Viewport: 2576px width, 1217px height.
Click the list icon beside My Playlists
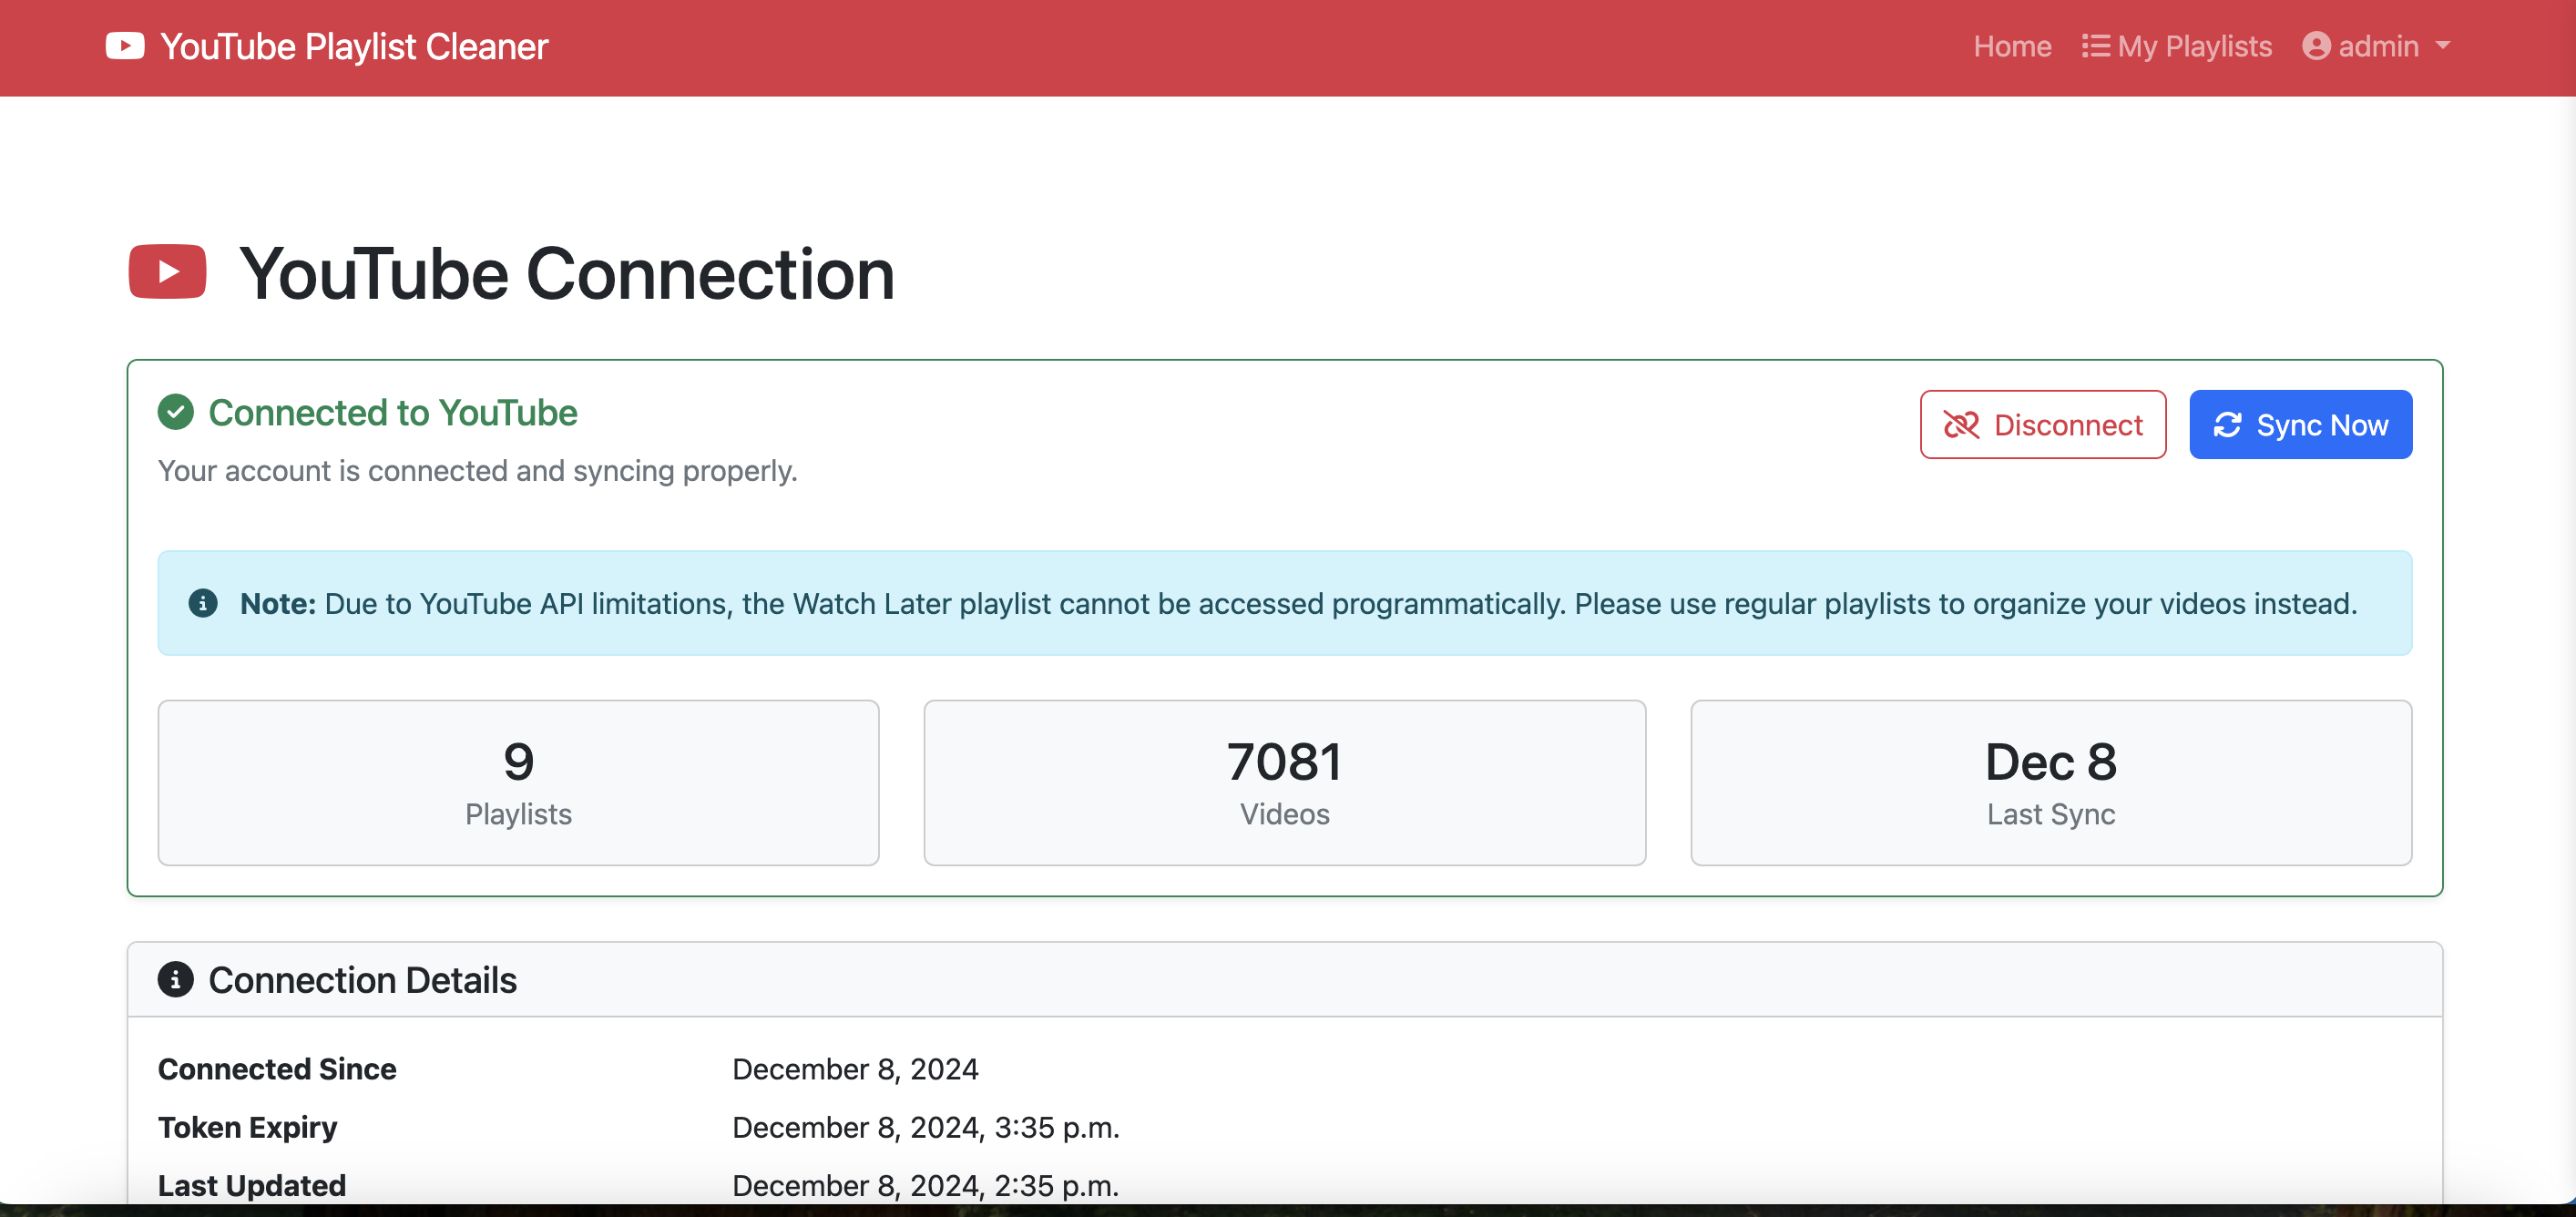[x=2095, y=46]
